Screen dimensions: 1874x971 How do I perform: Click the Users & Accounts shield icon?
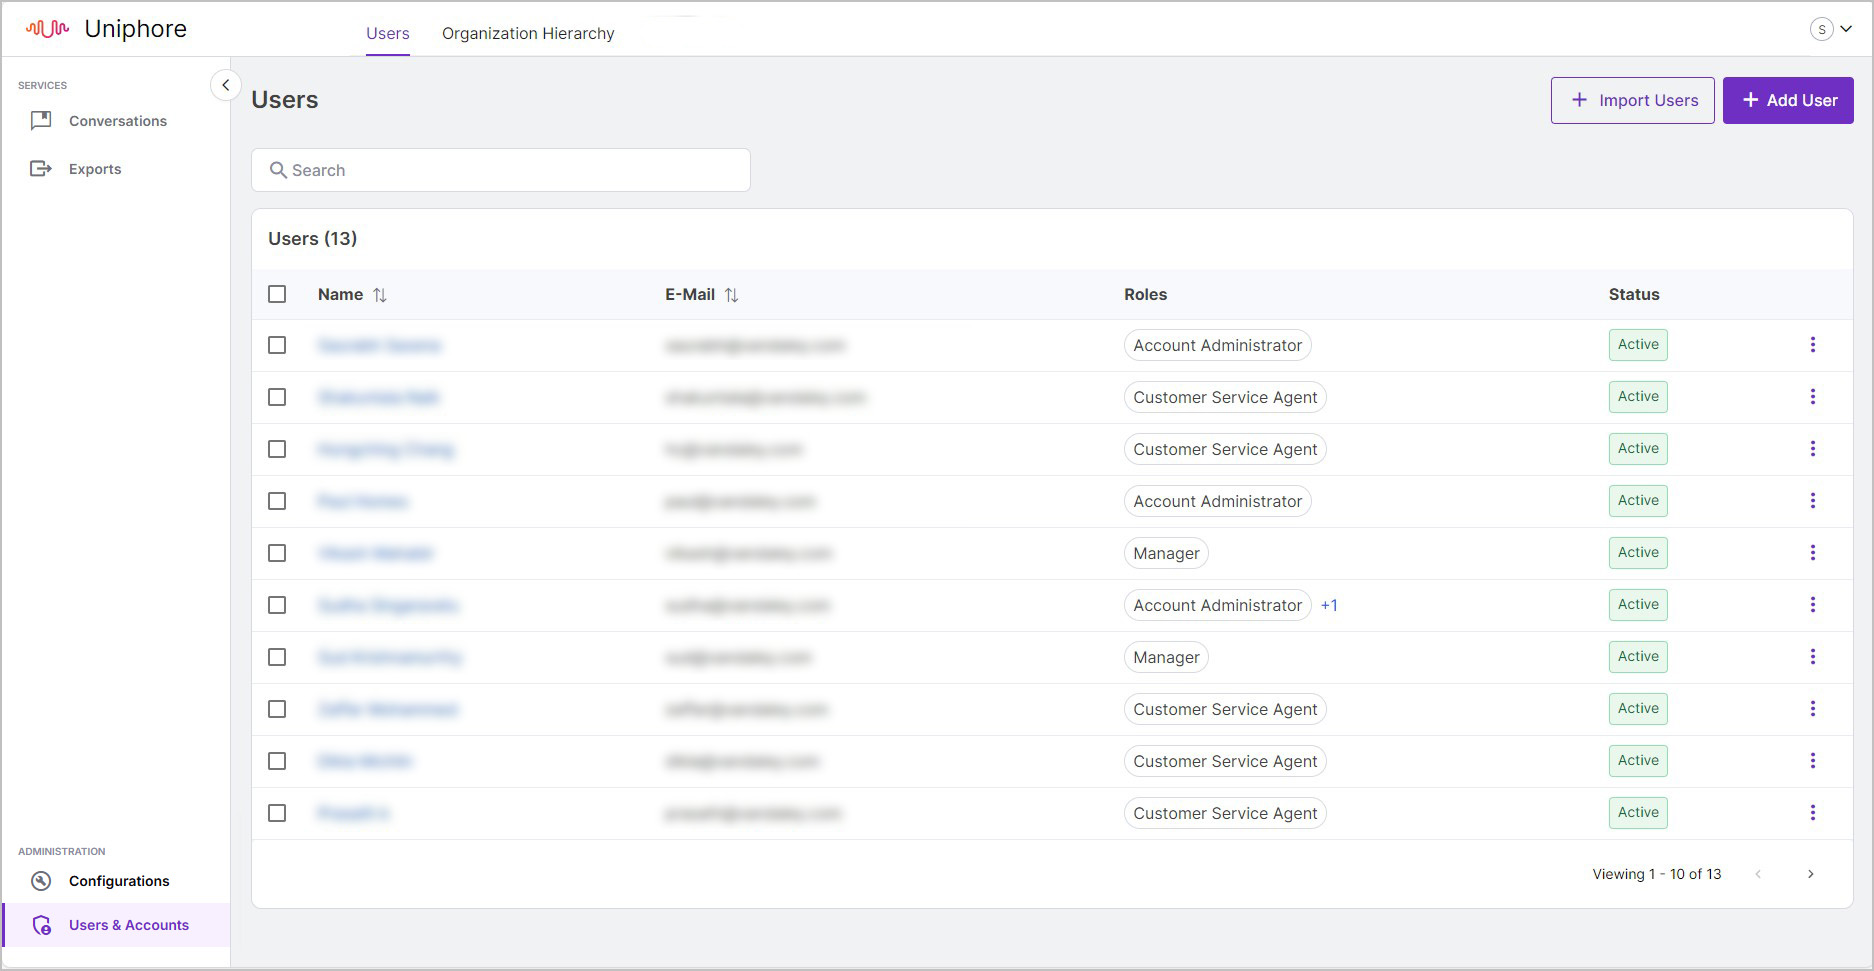41,925
